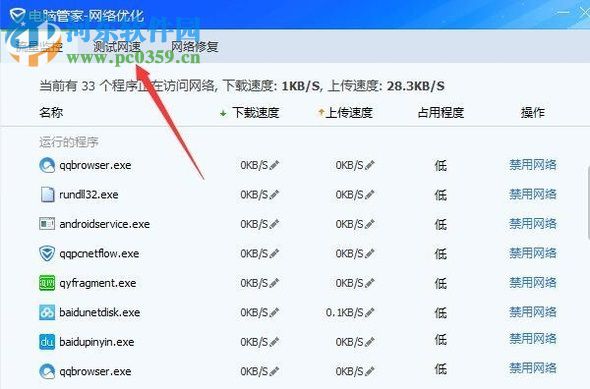The image size is (590, 389).
Task: Click 禁用网络 for baidunetdisk.exe
Action: pos(532,312)
